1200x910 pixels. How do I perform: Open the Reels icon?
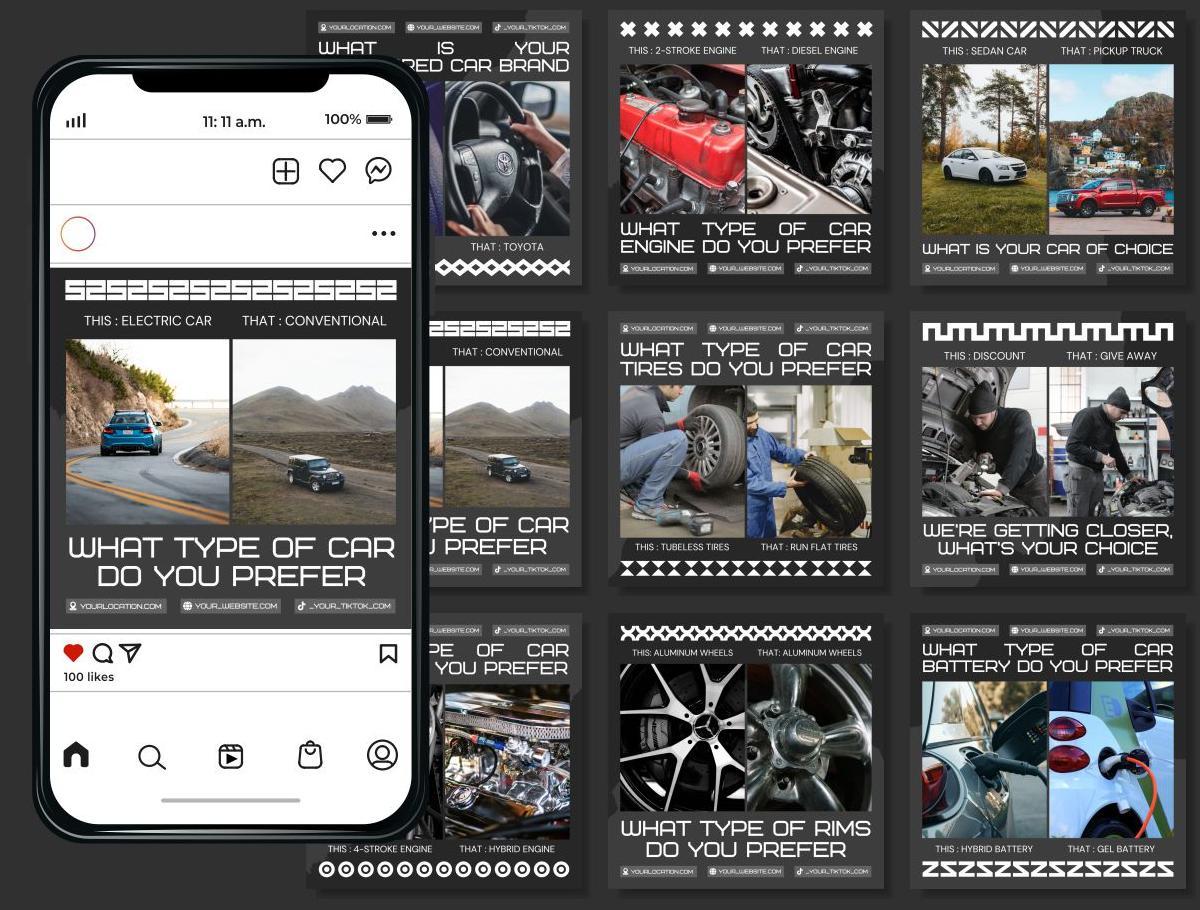coord(230,756)
